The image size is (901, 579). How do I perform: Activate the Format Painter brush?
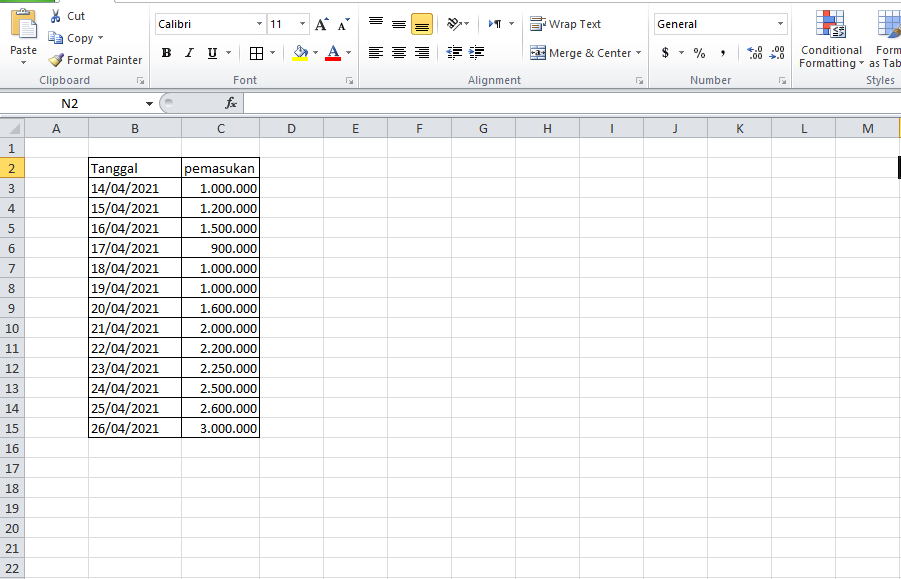(x=56, y=60)
